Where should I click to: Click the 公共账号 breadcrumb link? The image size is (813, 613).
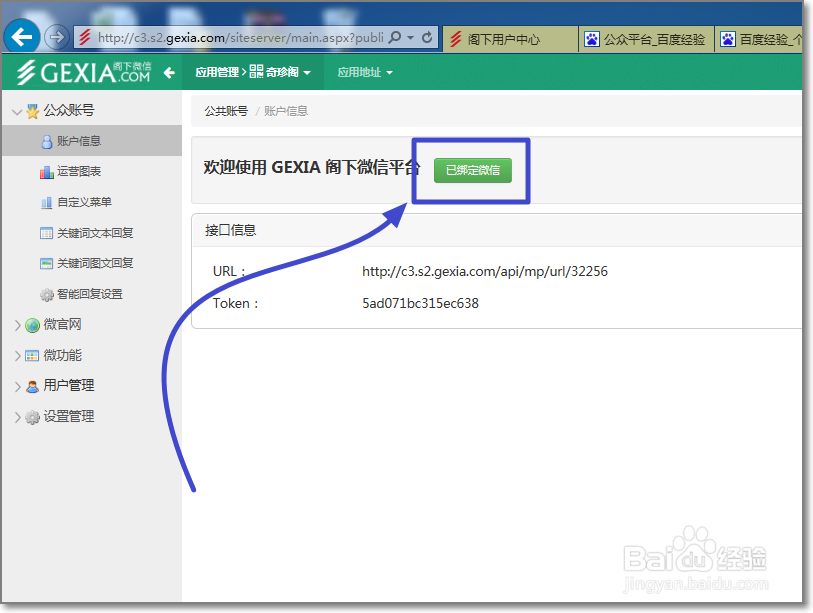226,111
